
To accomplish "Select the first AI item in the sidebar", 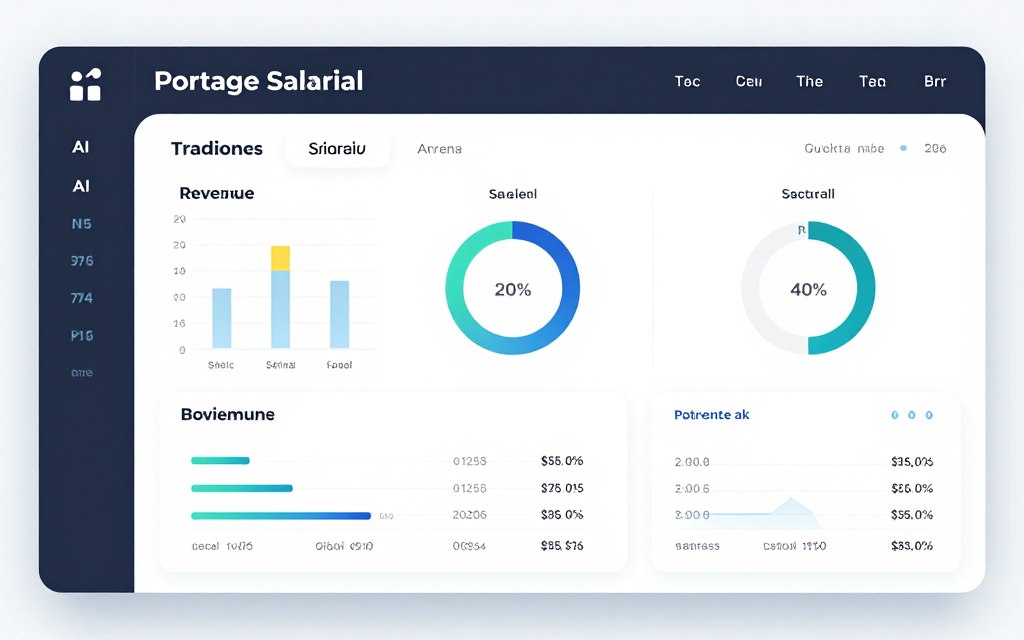I will coord(81,147).
